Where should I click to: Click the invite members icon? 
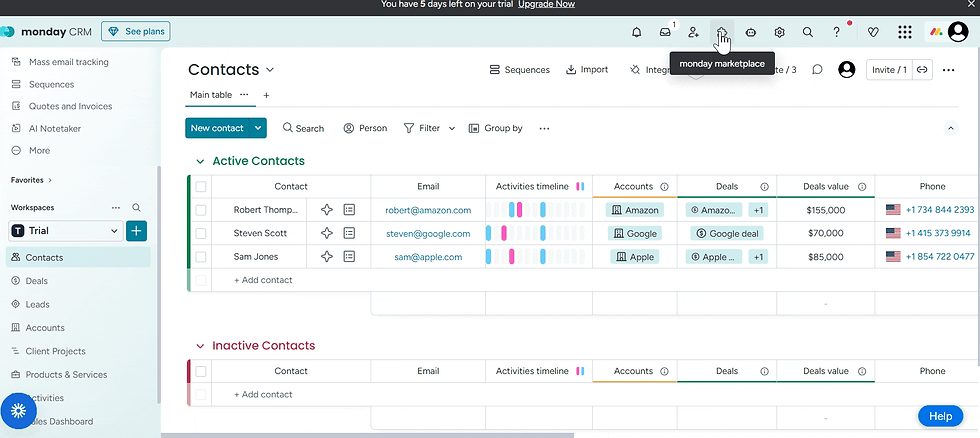coord(693,32)
